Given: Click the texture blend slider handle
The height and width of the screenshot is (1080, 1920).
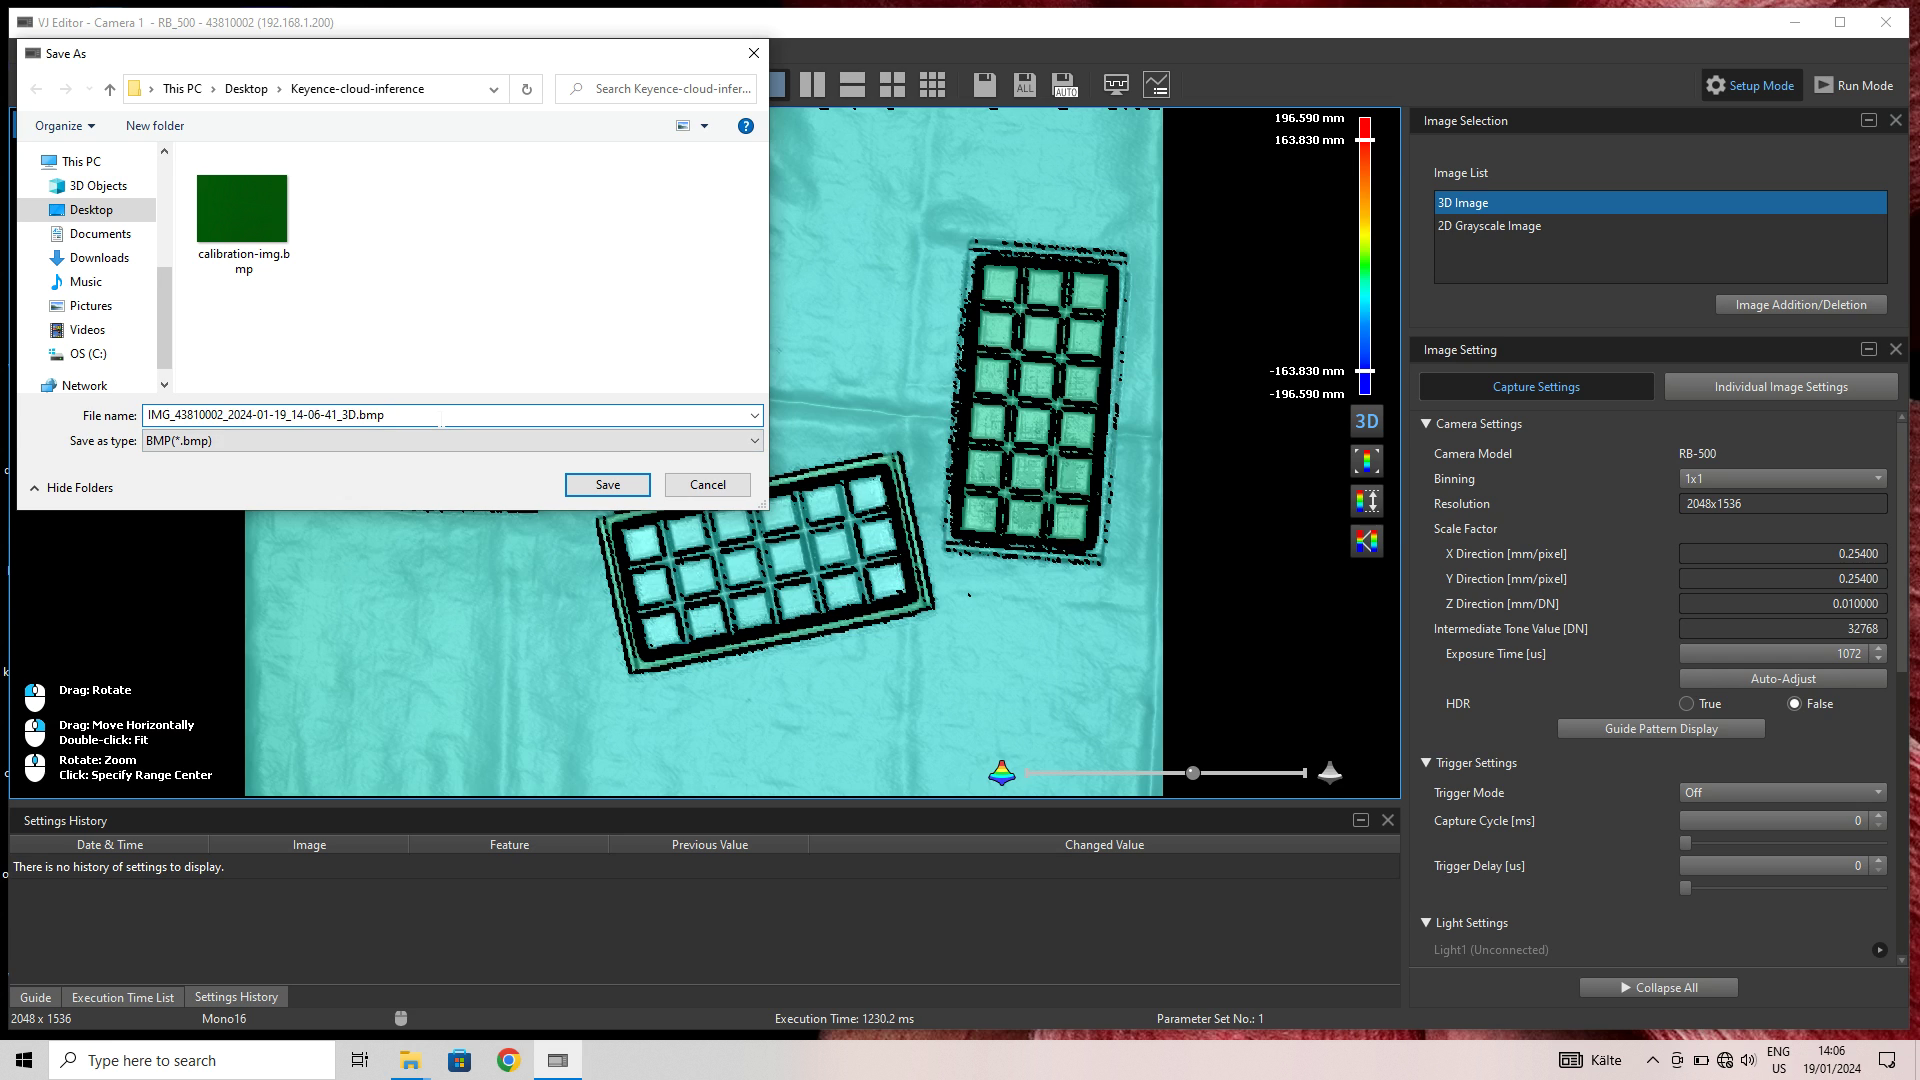Looking at the screenshot, I should click(1192, 773).
